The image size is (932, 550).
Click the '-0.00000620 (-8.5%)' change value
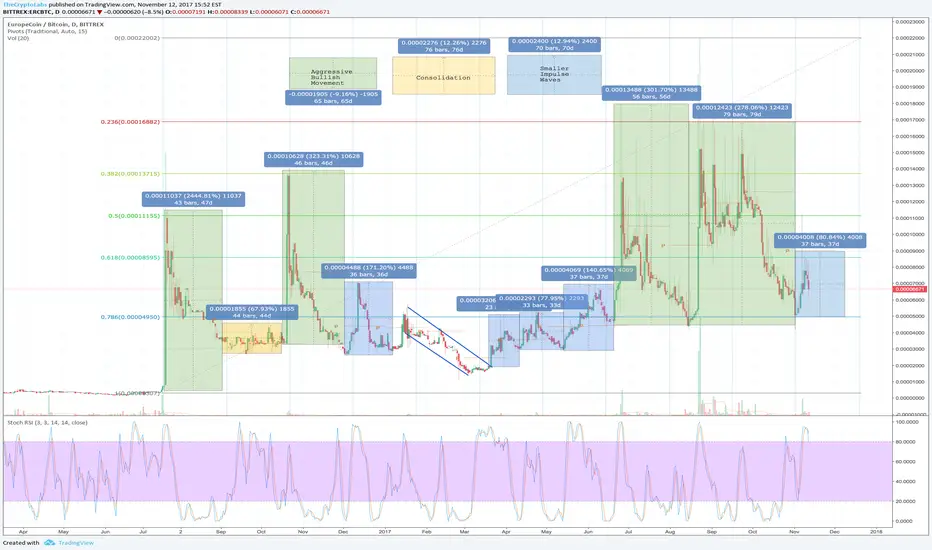click(x=133, y=12)
